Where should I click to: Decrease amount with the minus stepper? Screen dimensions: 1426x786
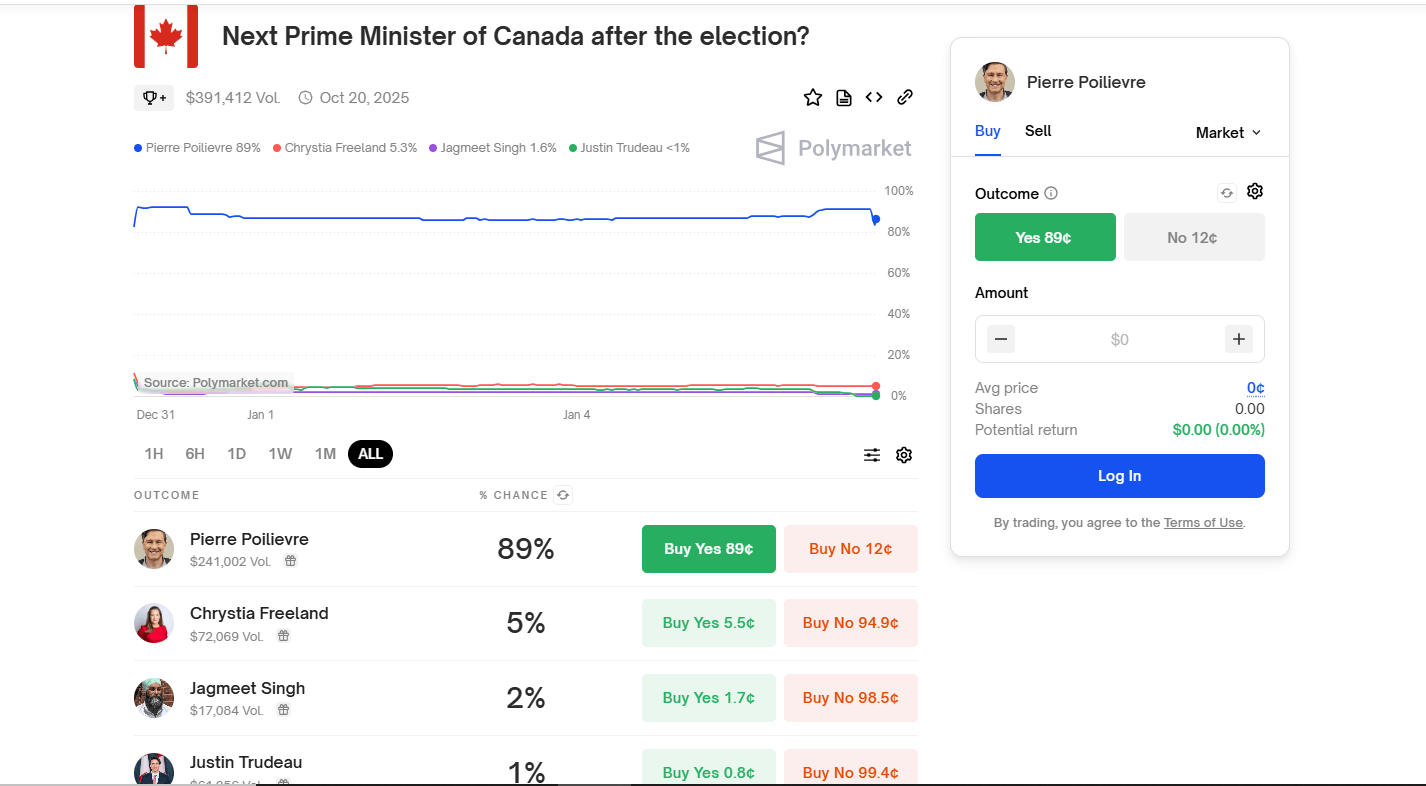coord(1001,339)
